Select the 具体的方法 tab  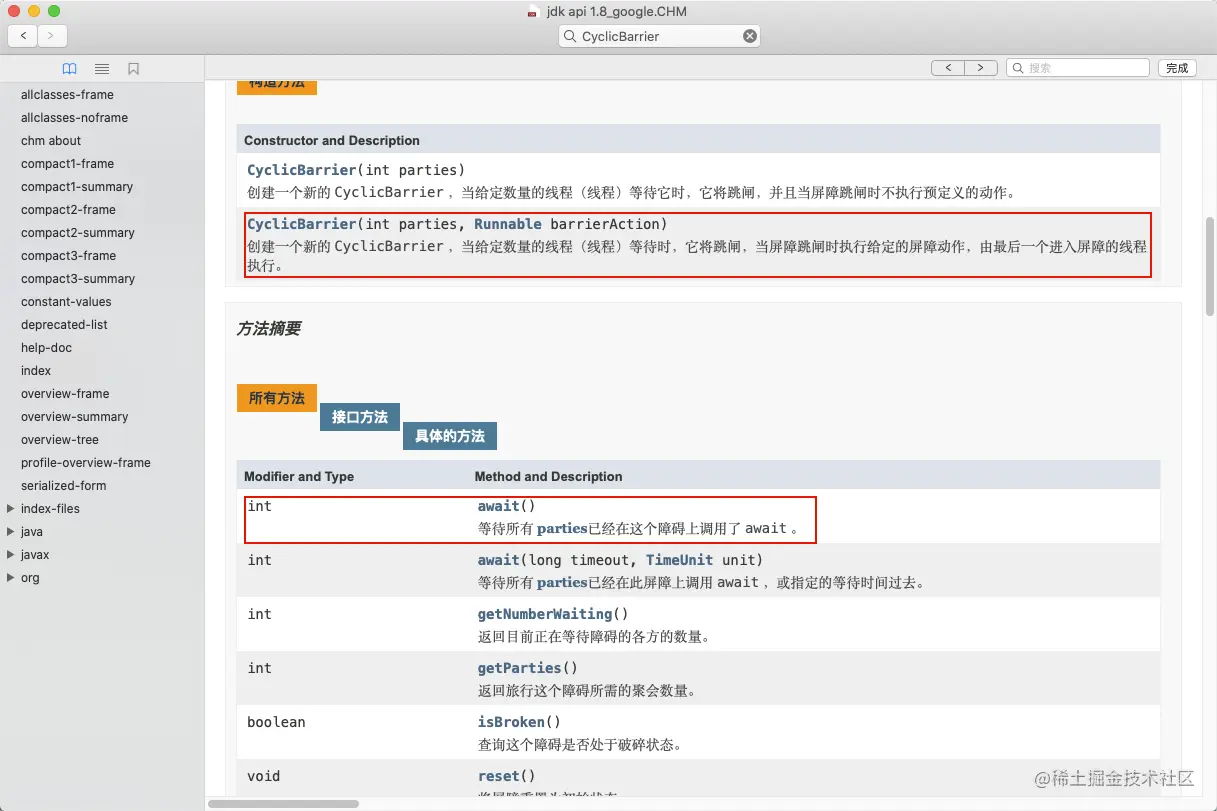(x=450, y=436)
